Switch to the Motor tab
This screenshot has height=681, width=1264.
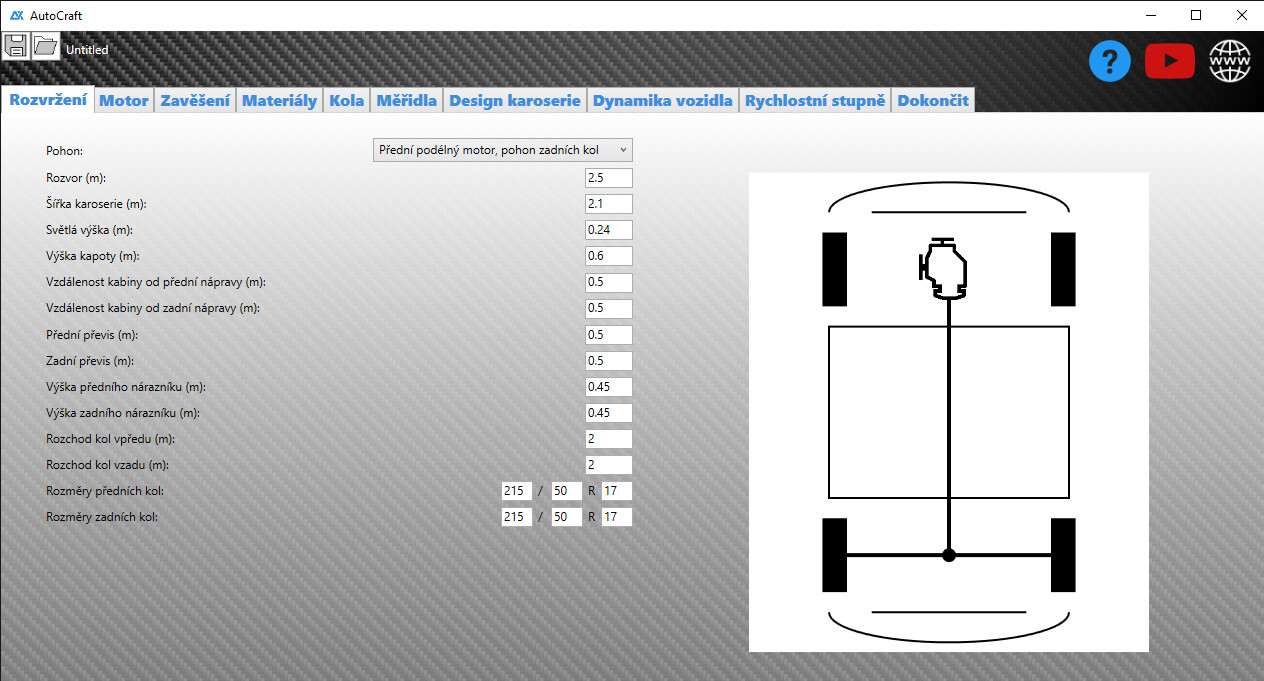(x=124, y=100)
